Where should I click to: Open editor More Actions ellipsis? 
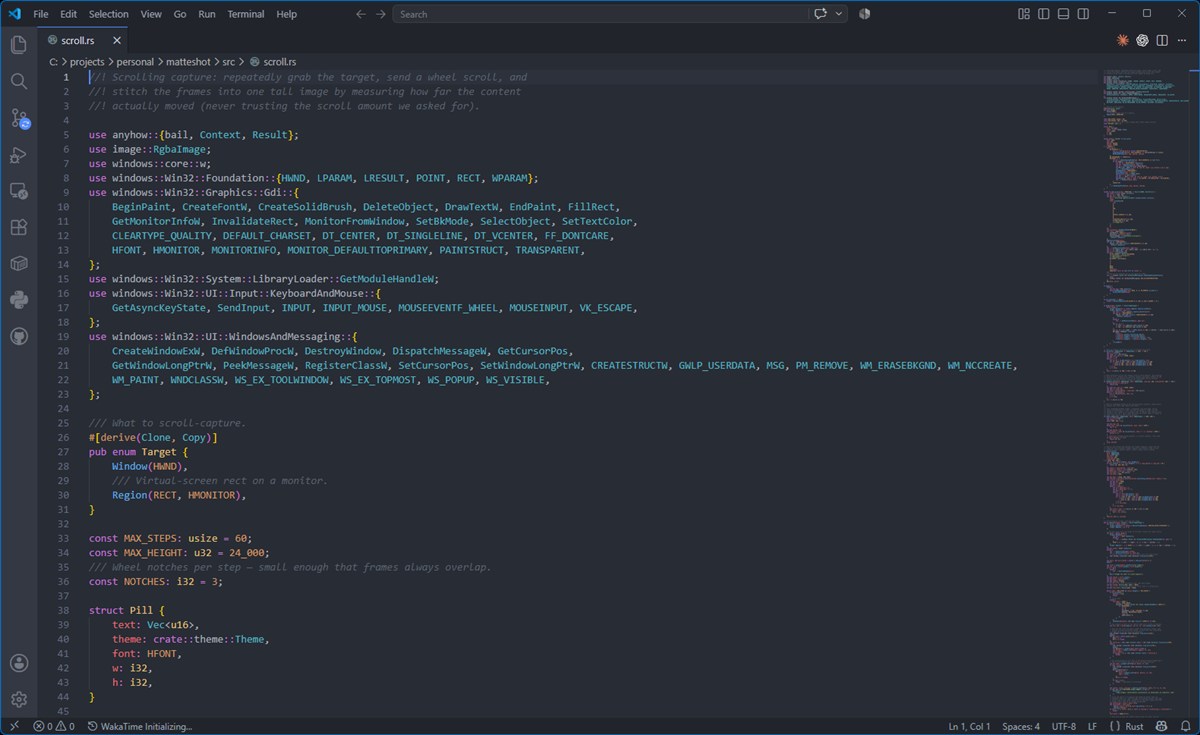(1181, 40)
